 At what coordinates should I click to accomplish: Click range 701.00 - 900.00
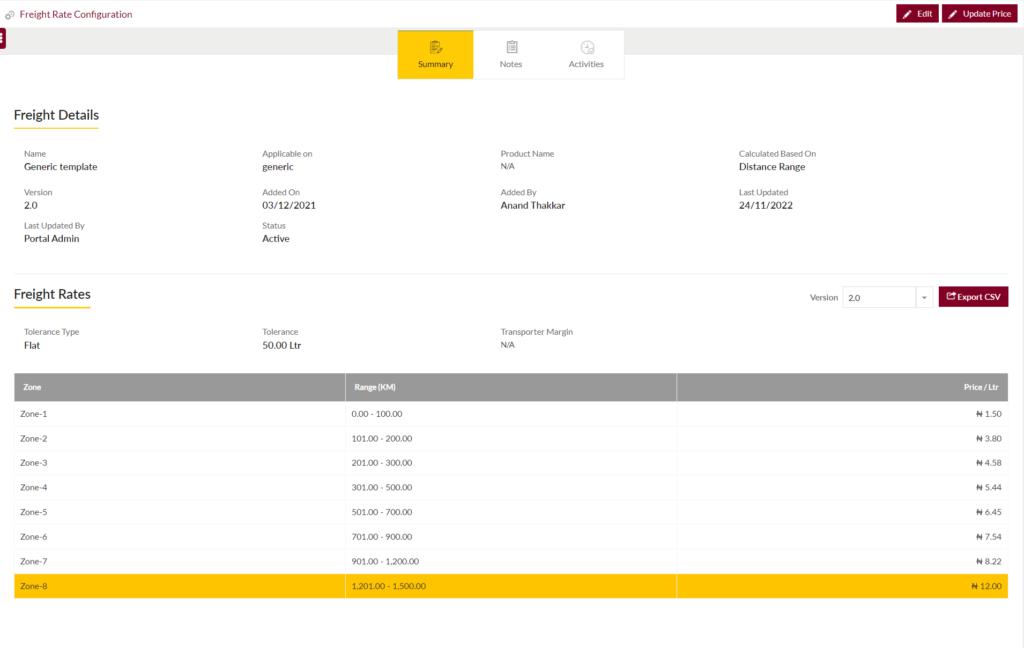tap(381, 537)
